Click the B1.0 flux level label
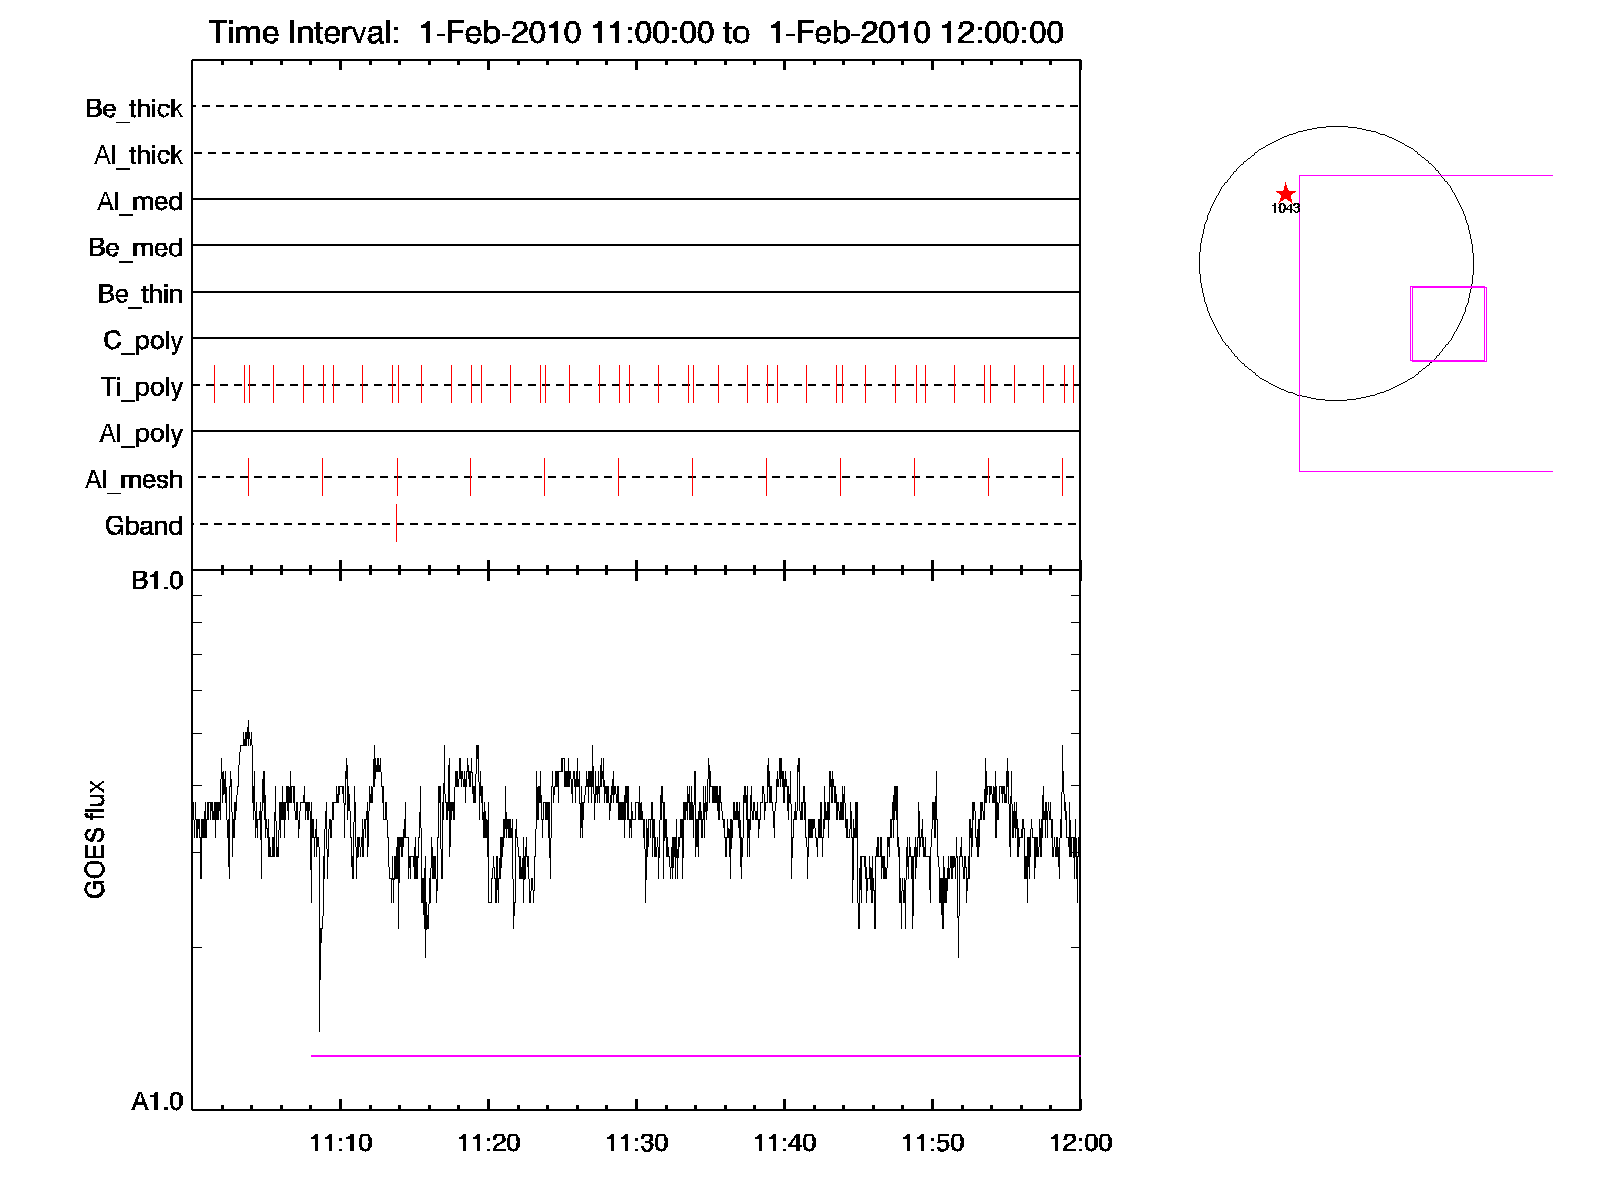This screenshot has width=1600, height=1200. pyautogui.click(x=157, y=581)
